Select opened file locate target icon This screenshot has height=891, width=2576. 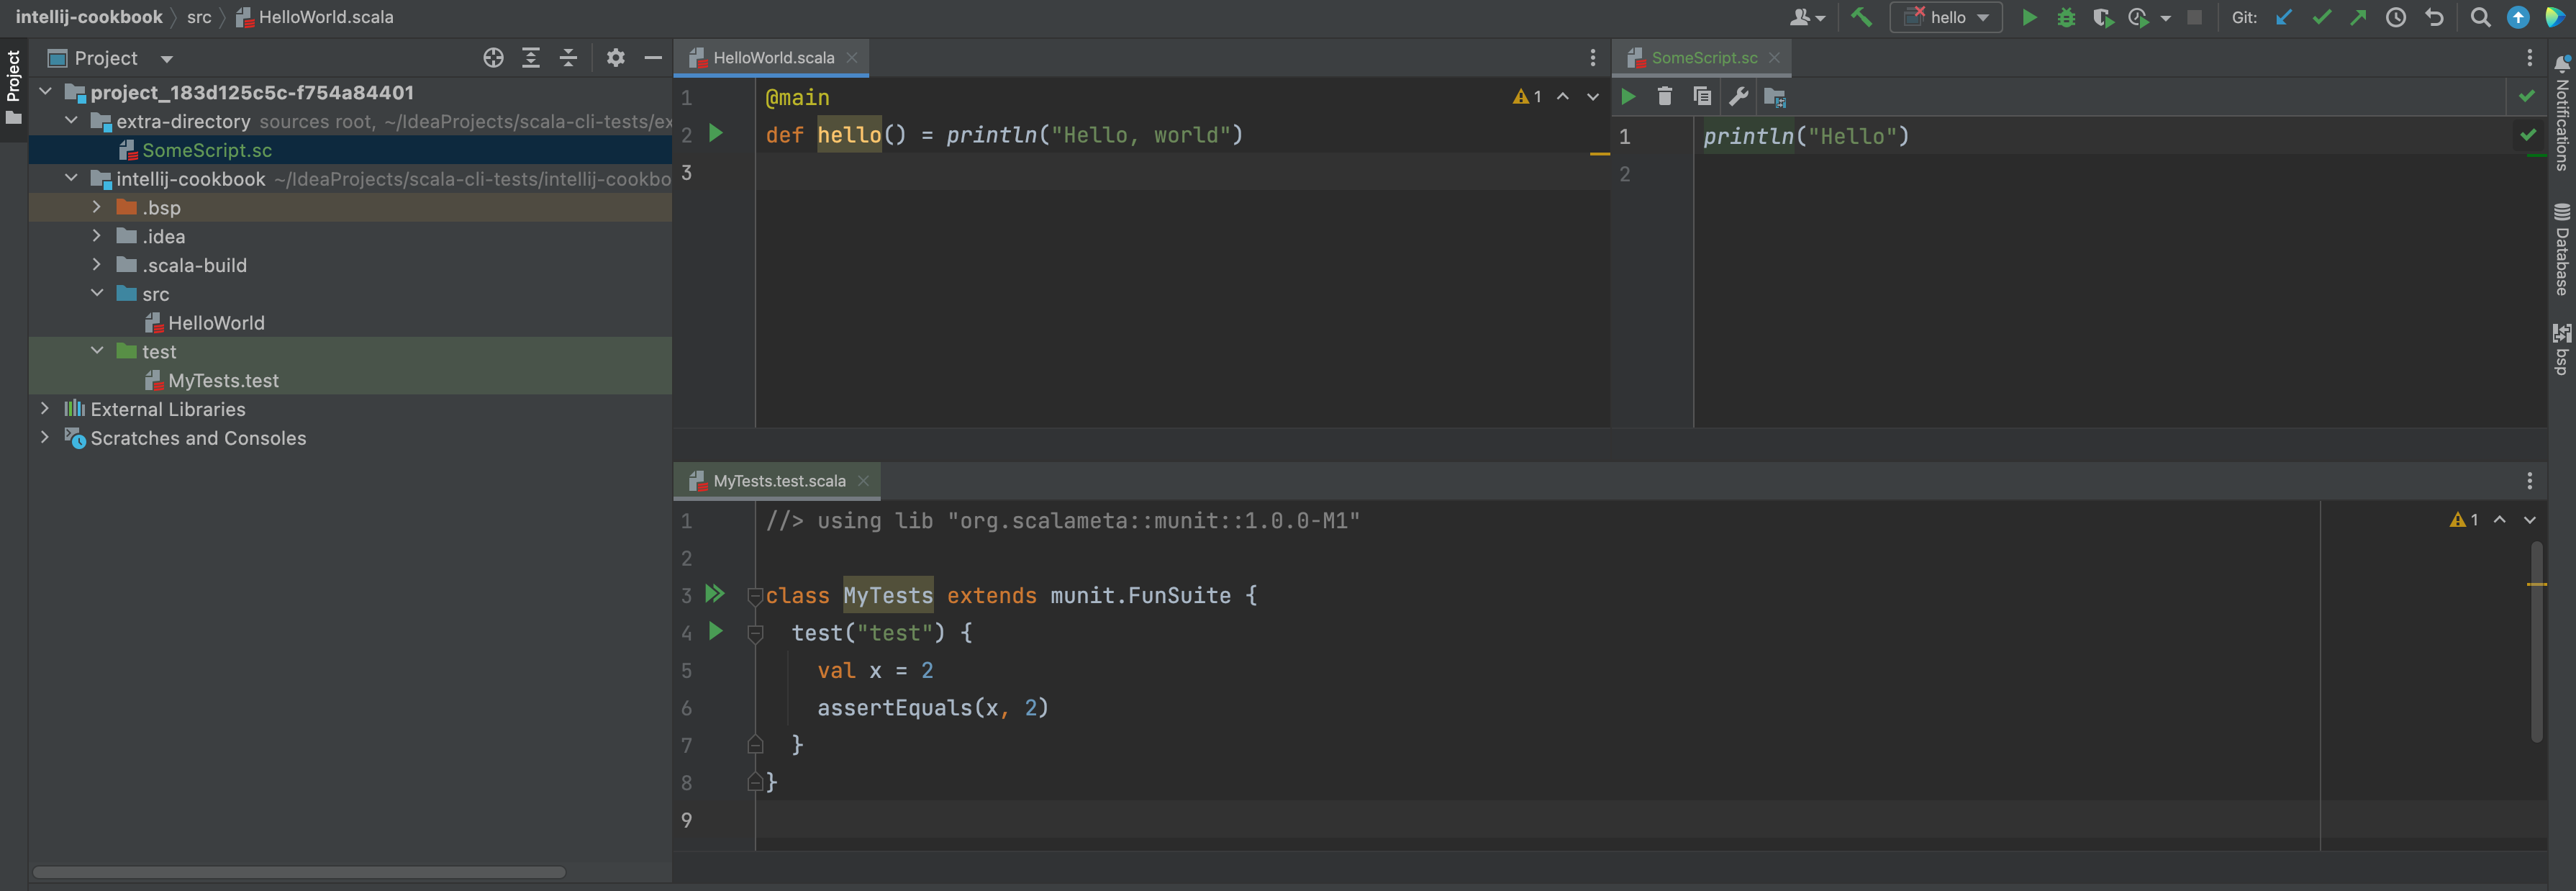493,58
